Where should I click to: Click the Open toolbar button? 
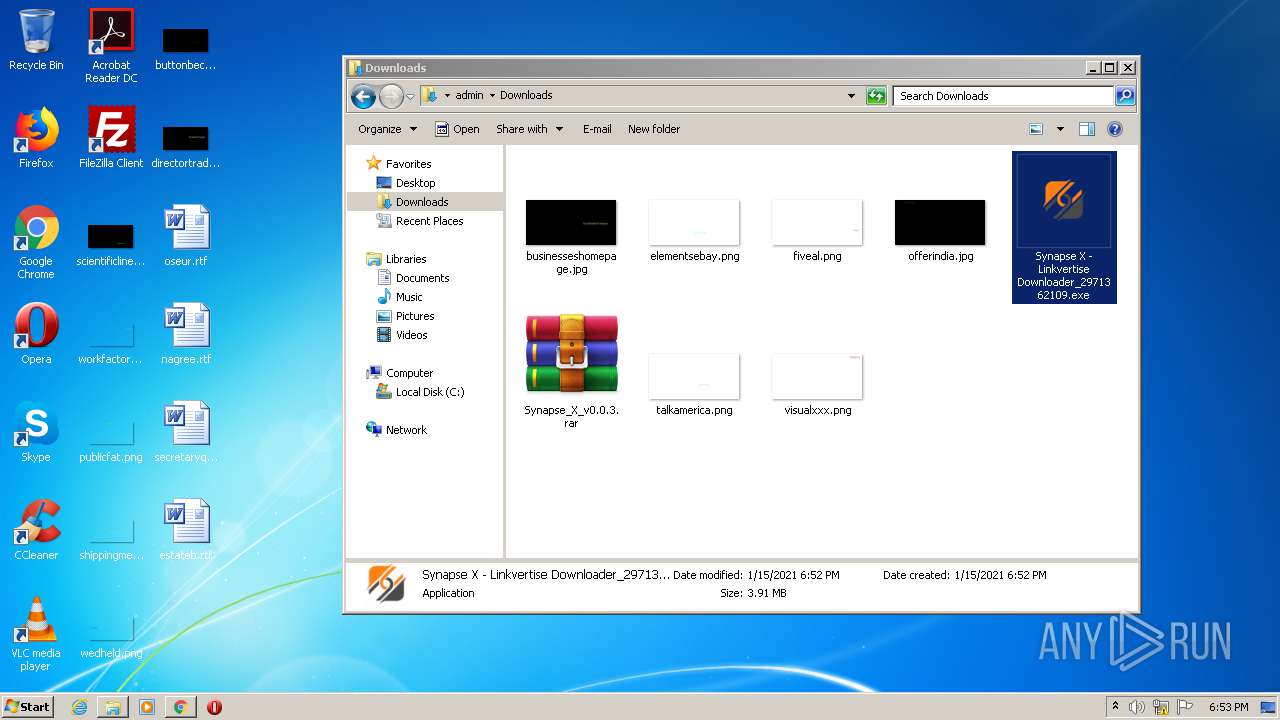point(458,129)
